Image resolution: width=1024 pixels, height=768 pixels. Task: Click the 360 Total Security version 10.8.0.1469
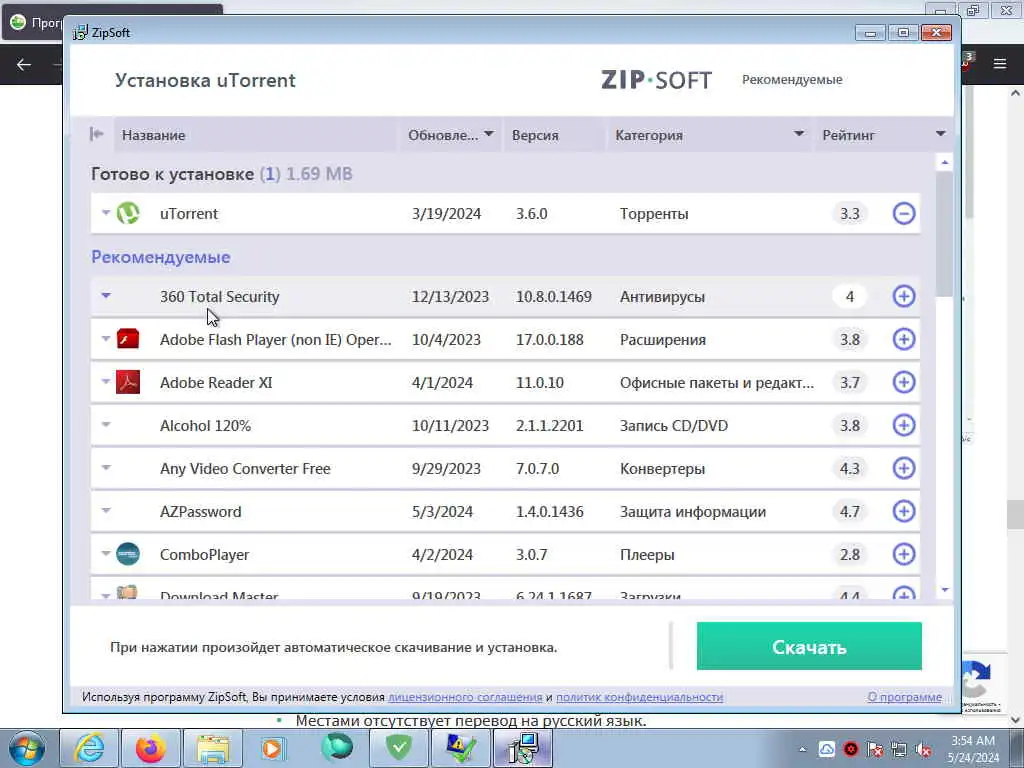point(554,296)
